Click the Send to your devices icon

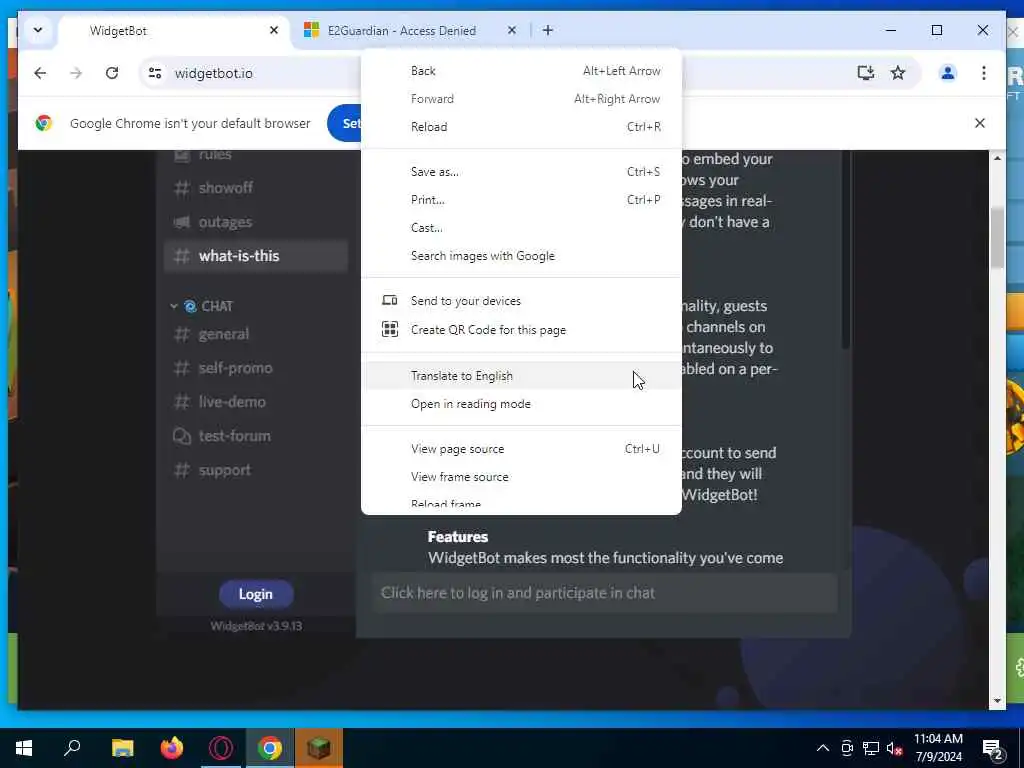coord(390,301)
